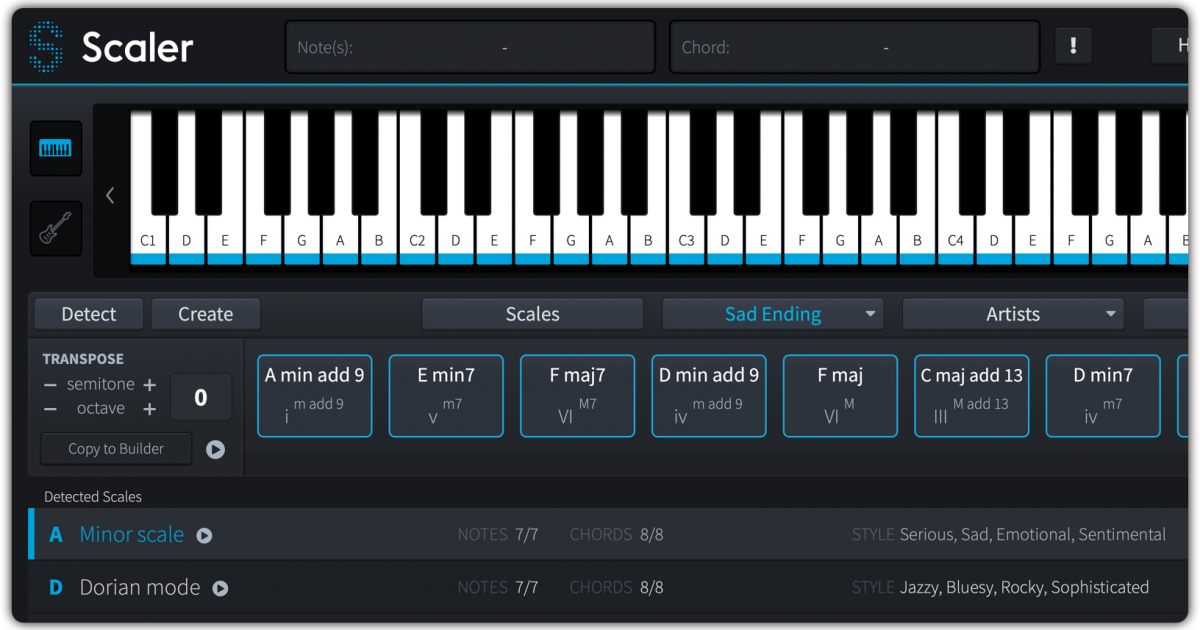Increase semitone transpose with plus

coord(150,385)
